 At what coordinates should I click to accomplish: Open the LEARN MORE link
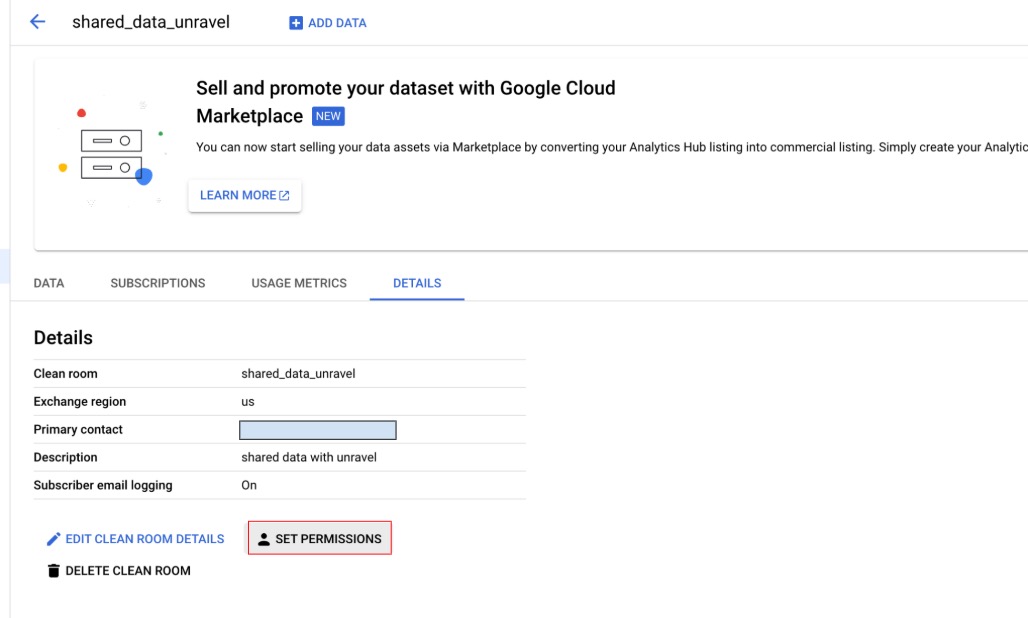(238, 195)
